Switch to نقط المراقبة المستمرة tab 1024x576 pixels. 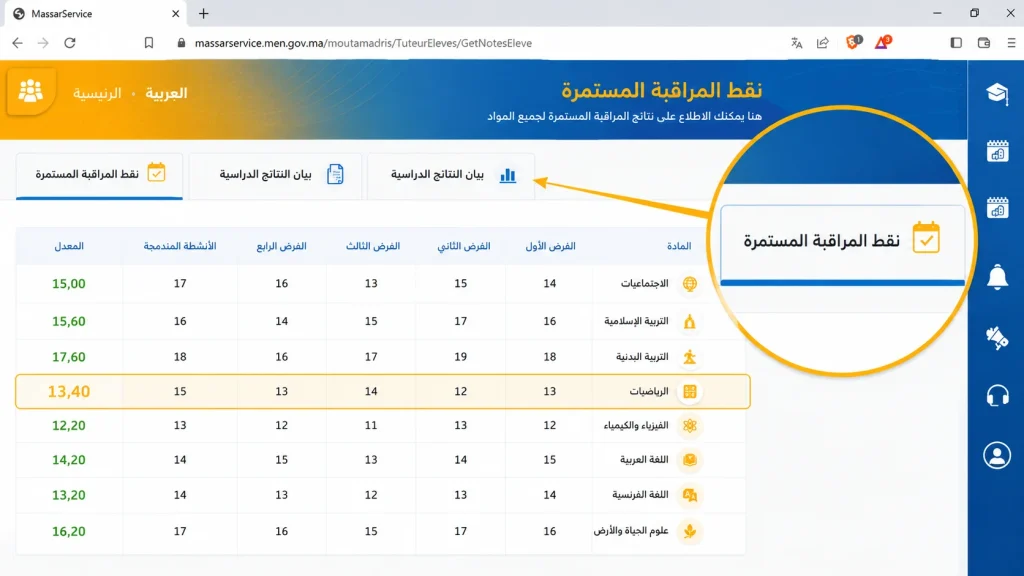[x=99, y=175]
